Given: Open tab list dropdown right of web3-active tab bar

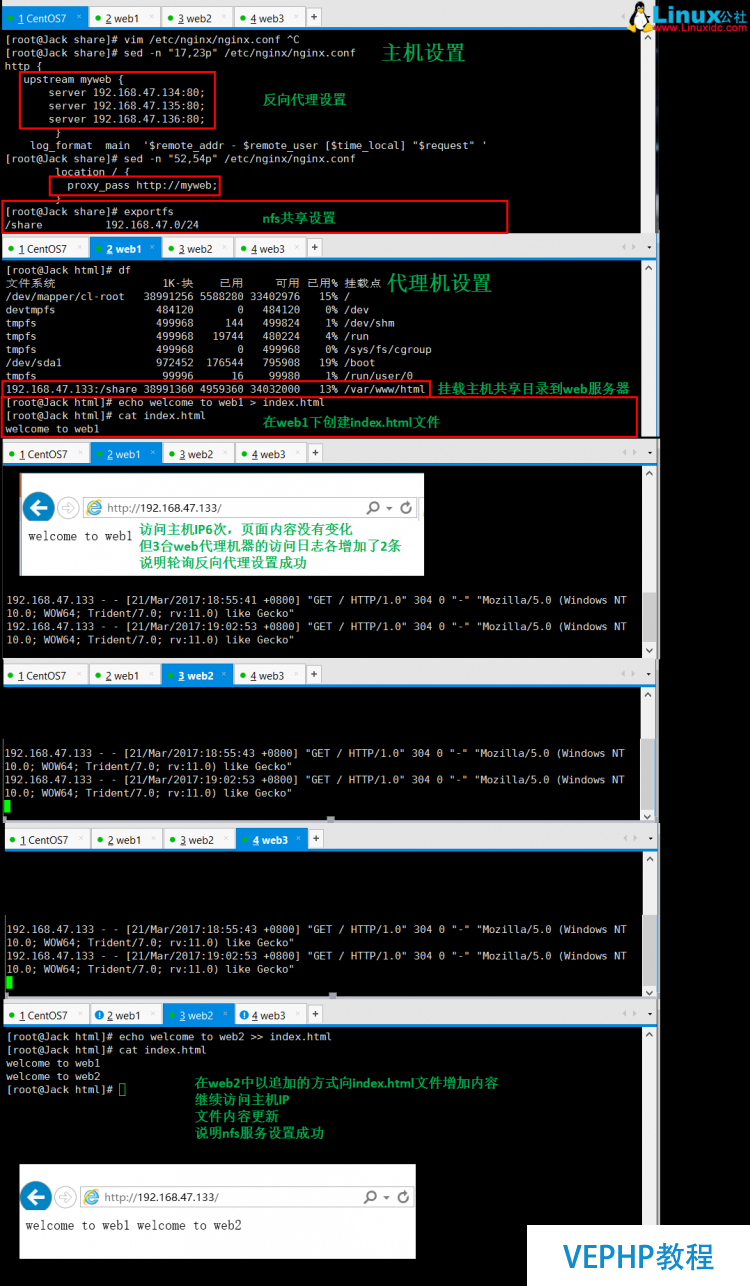Looking at the screenshot, I should (x=650, y=840).
